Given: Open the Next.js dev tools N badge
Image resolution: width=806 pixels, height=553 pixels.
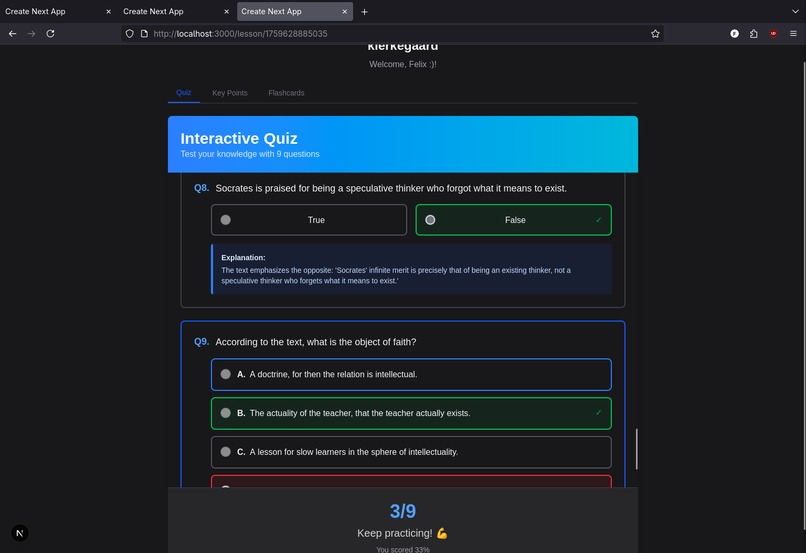Looking at the screenshot, I should pyautogui.click(x=20, y=533).
